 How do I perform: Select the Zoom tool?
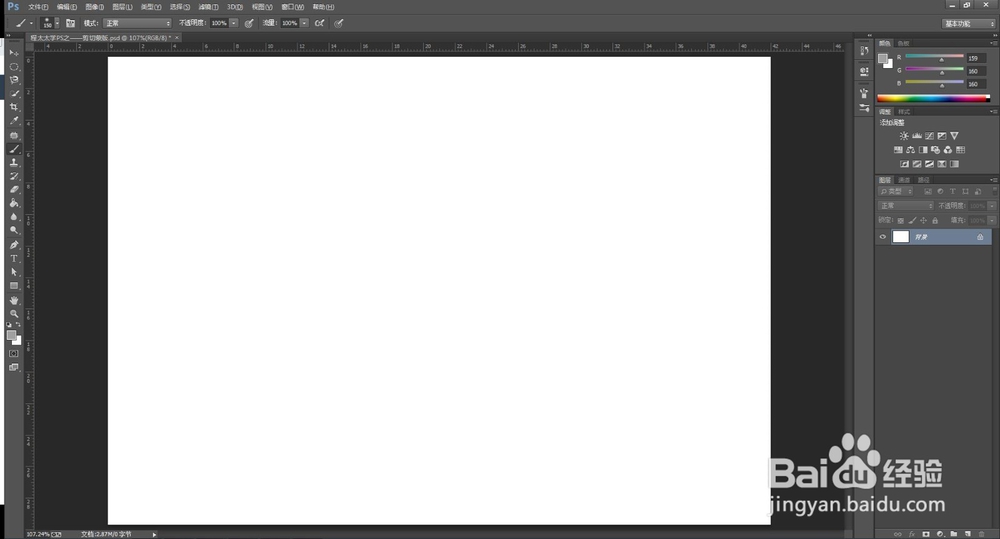tap(14, 314)
